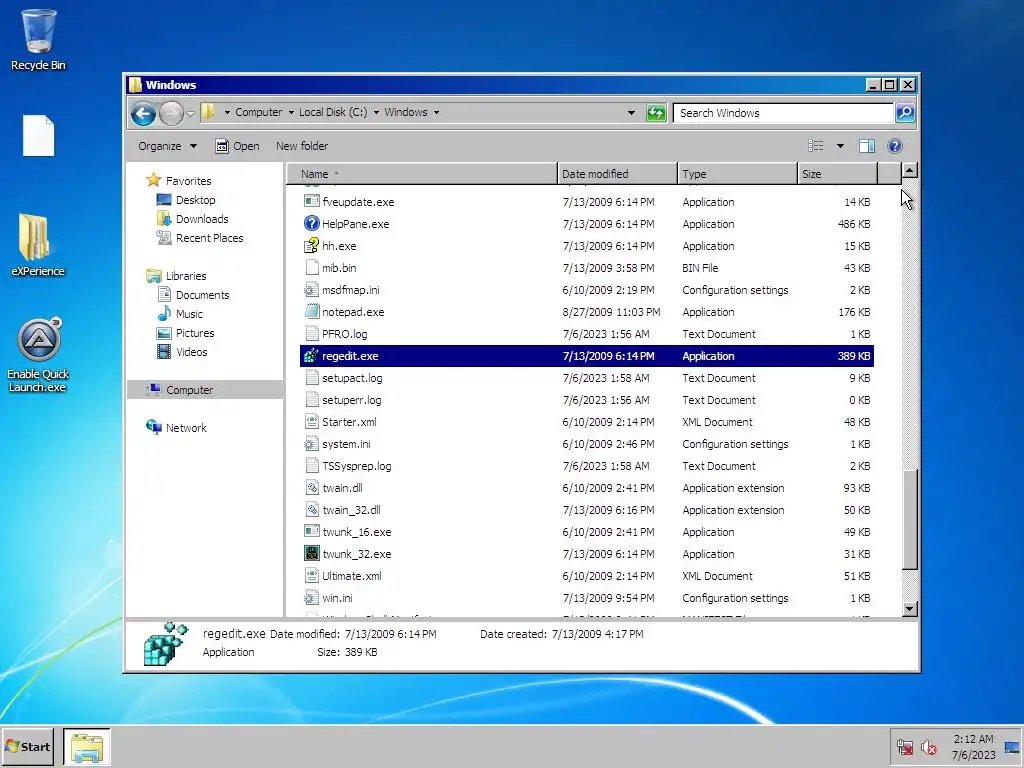This screenshot has height=768, width=1024.
Task: Select the Starter.xml file icon
Action: coord(312,422)
